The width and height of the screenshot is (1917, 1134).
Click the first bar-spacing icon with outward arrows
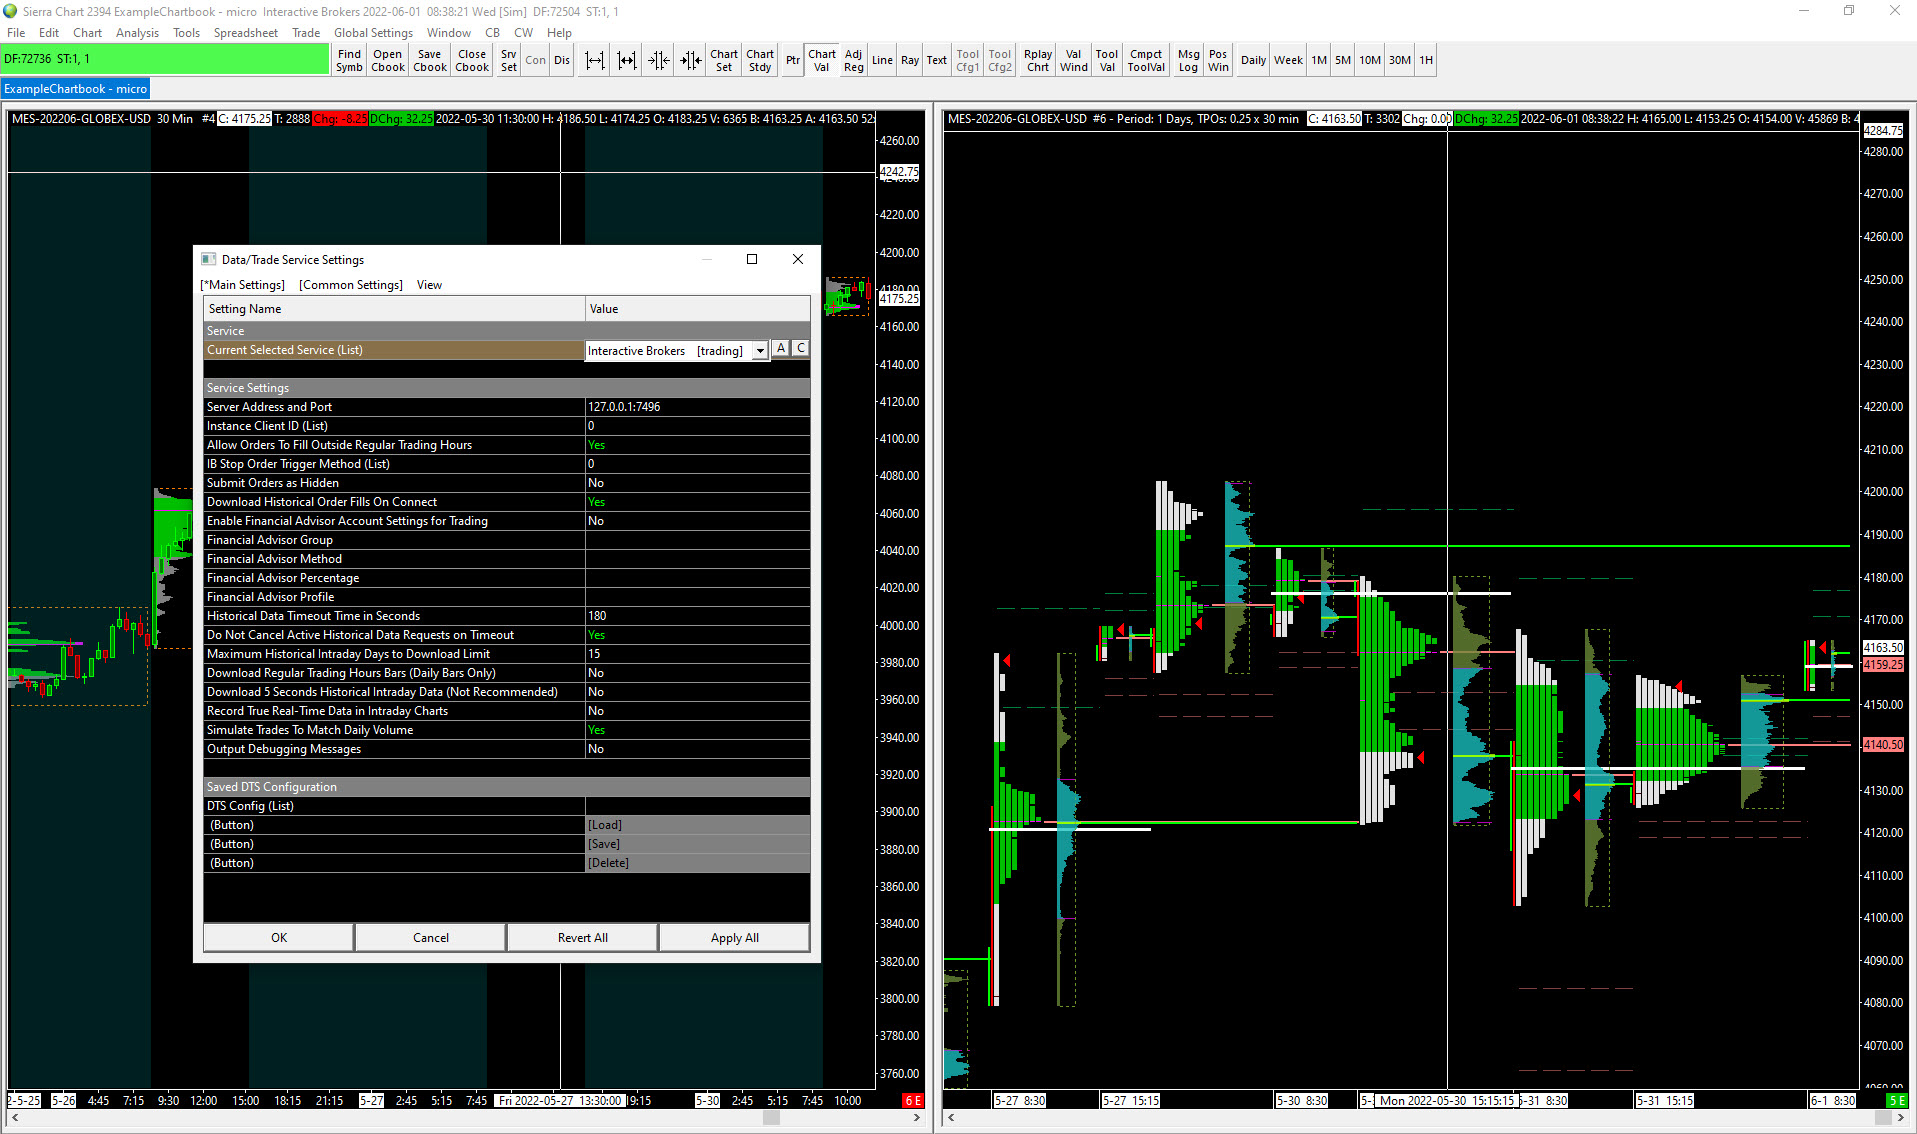[x=595, y=61]
